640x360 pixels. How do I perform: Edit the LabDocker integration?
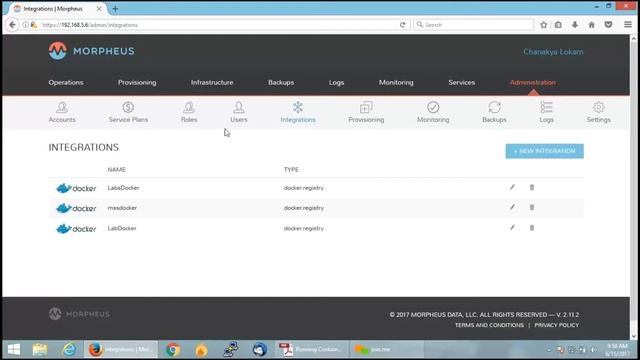click(512, 228)
